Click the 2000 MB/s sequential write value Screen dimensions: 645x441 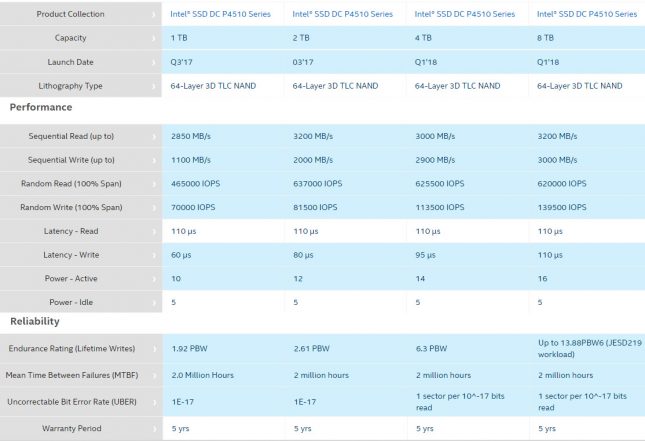coord(313,160)
